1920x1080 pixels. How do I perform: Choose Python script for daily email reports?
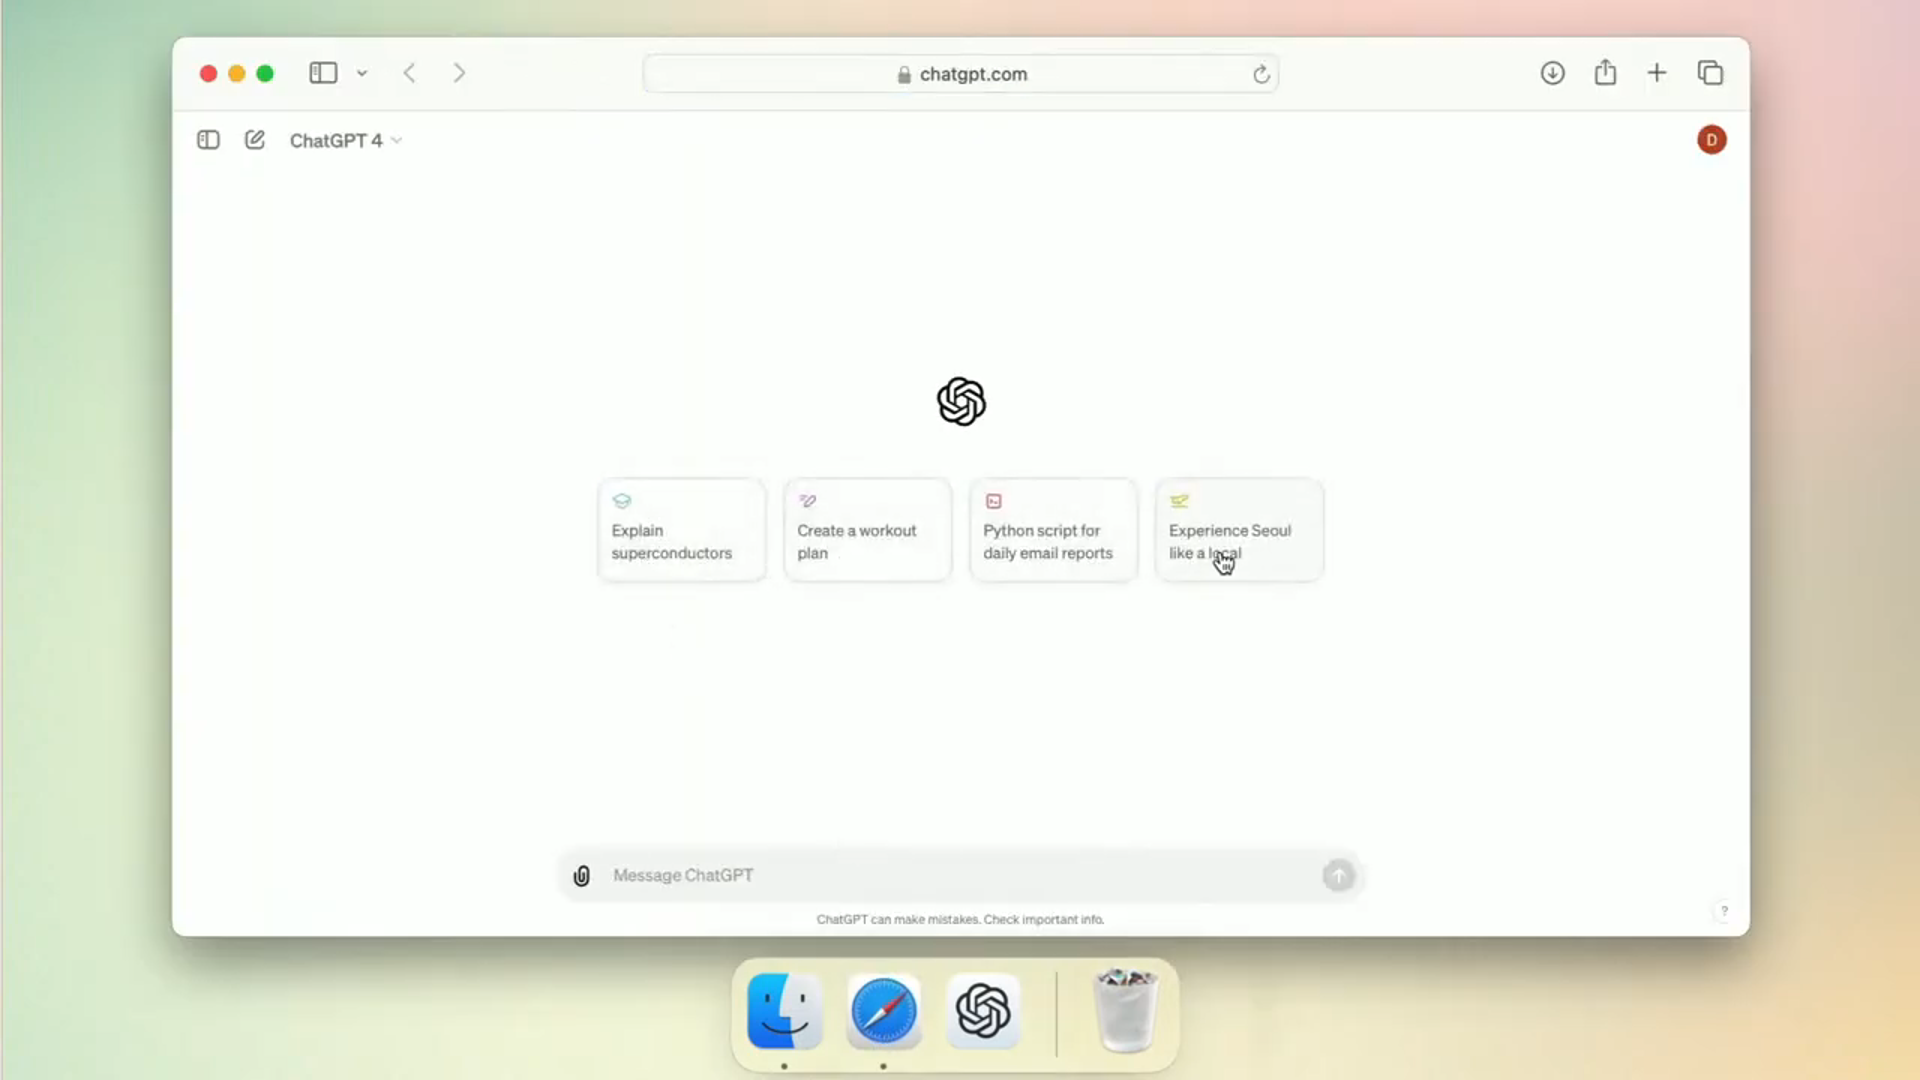[1053, 530]
